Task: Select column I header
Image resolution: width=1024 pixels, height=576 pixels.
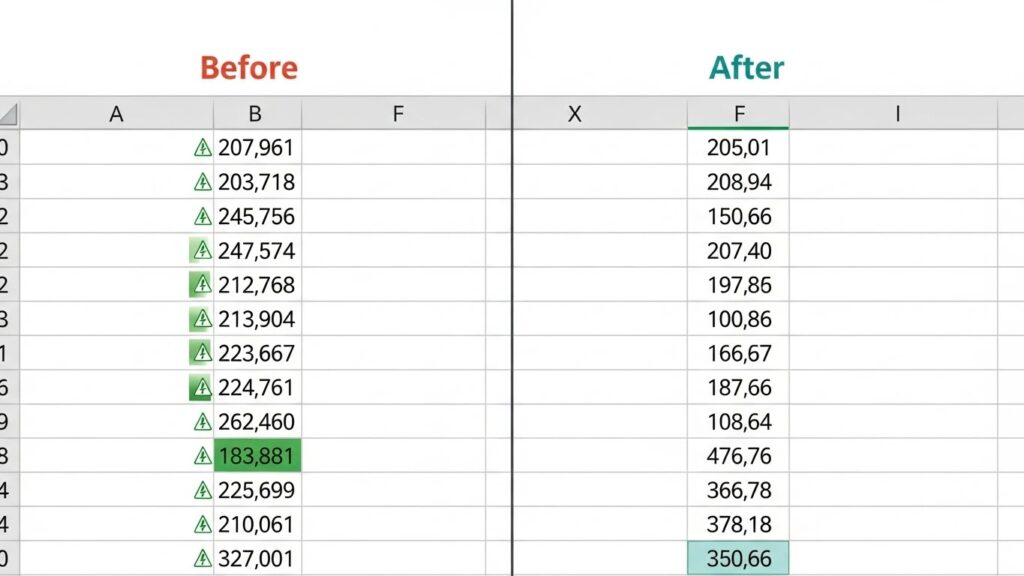Action: (897, 114)
